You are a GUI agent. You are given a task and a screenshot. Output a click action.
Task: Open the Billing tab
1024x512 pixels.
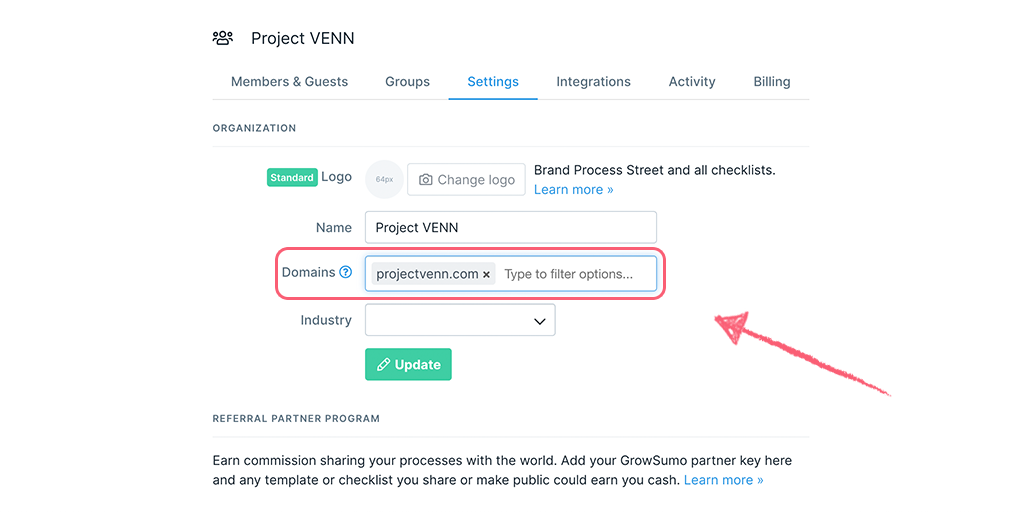point(772,82)
